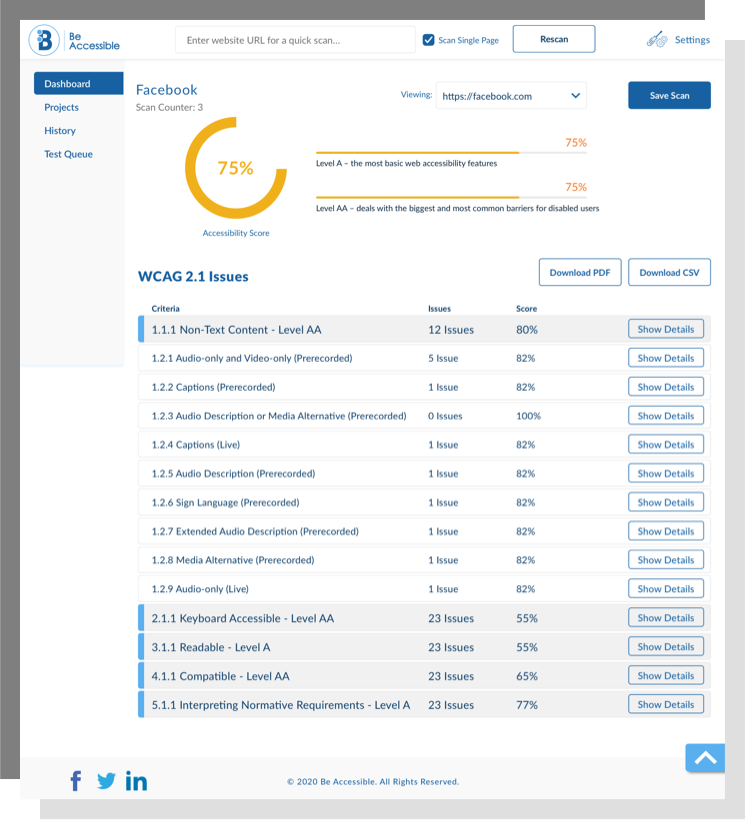
Task: Click the Rescan button
Action: pos(554,39)
